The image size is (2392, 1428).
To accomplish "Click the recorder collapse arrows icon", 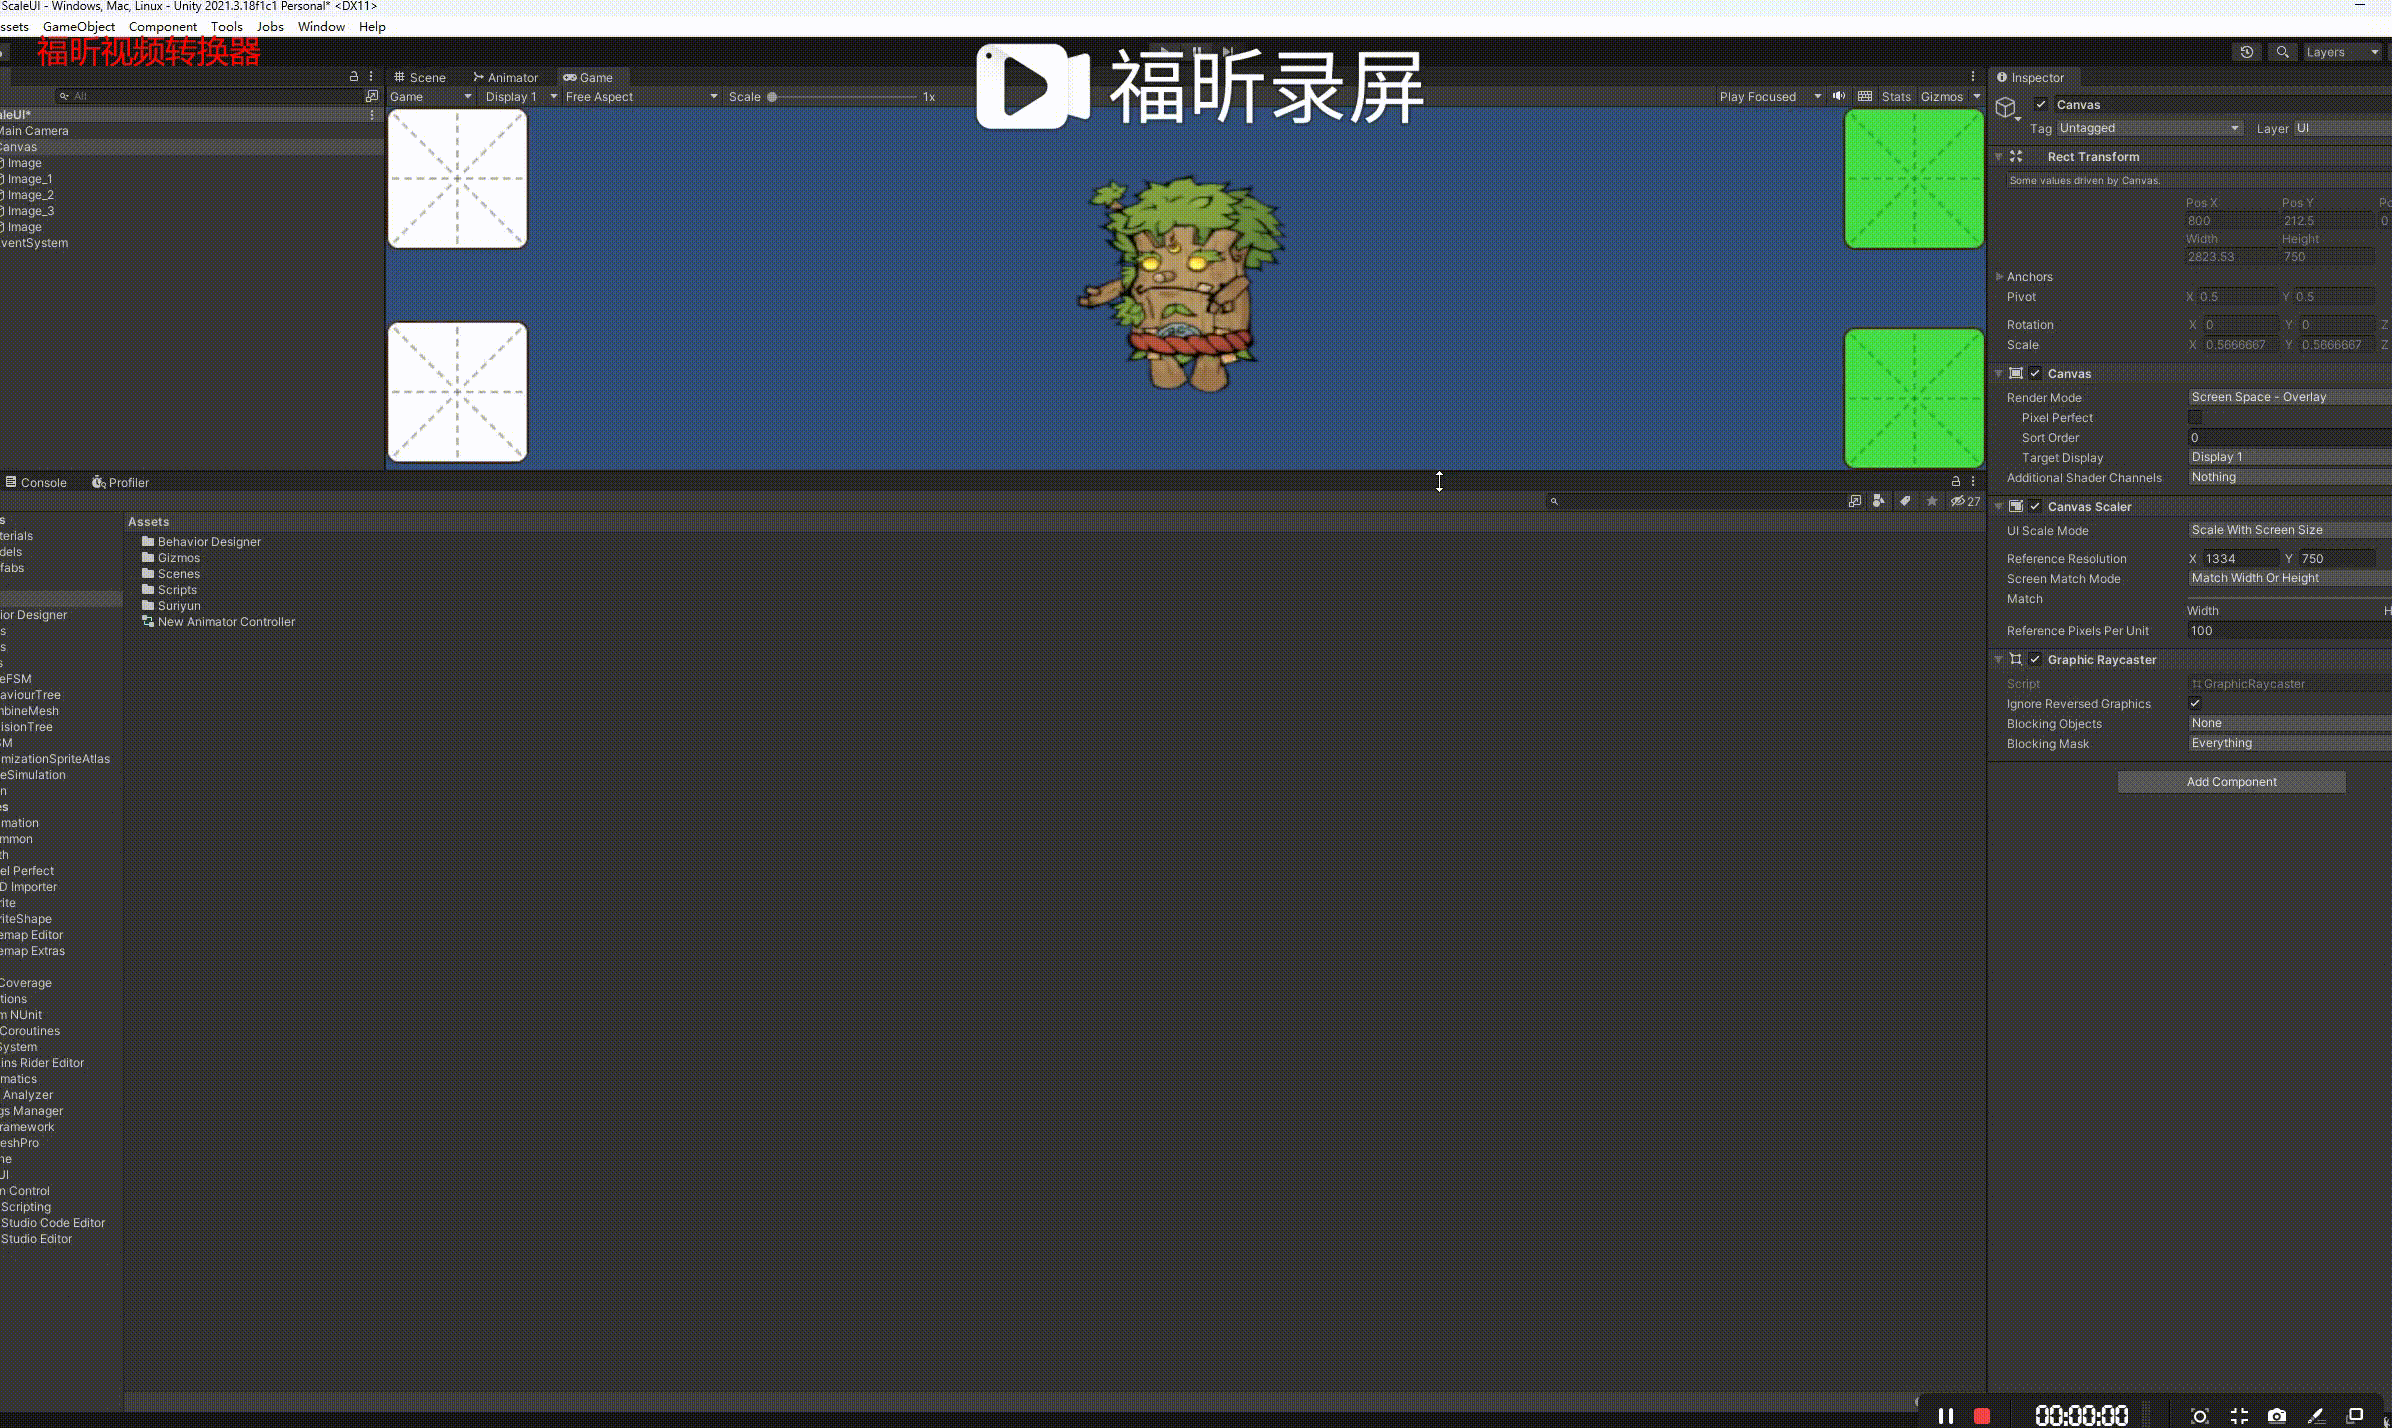I will coord(2239,1415).
